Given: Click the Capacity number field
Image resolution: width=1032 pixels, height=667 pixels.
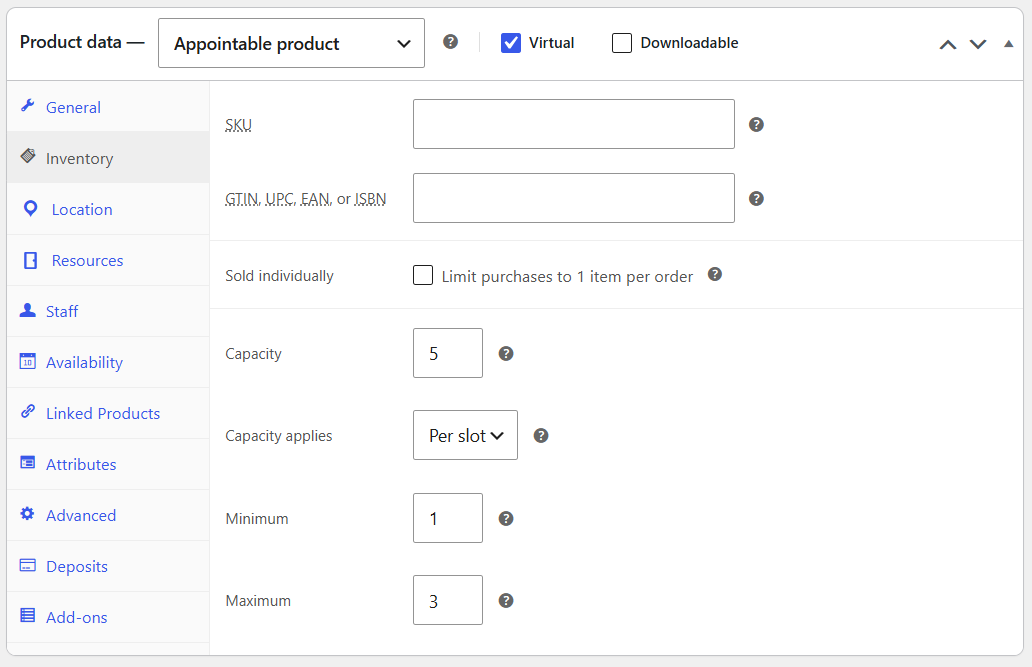Looking at the screenshot, I should click(x=448, y=353).
